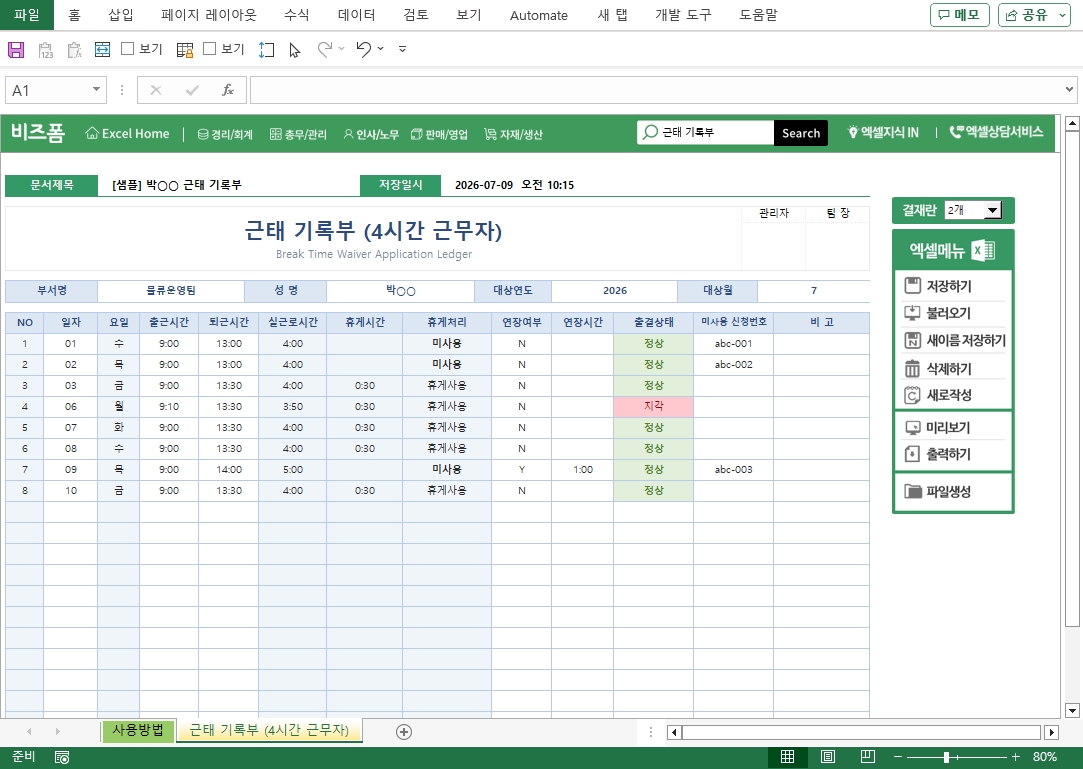This screenshot has width=1083, height=769.
Task: Click the fit-width page icon in toolbar
Action: (x=102, y=49)
